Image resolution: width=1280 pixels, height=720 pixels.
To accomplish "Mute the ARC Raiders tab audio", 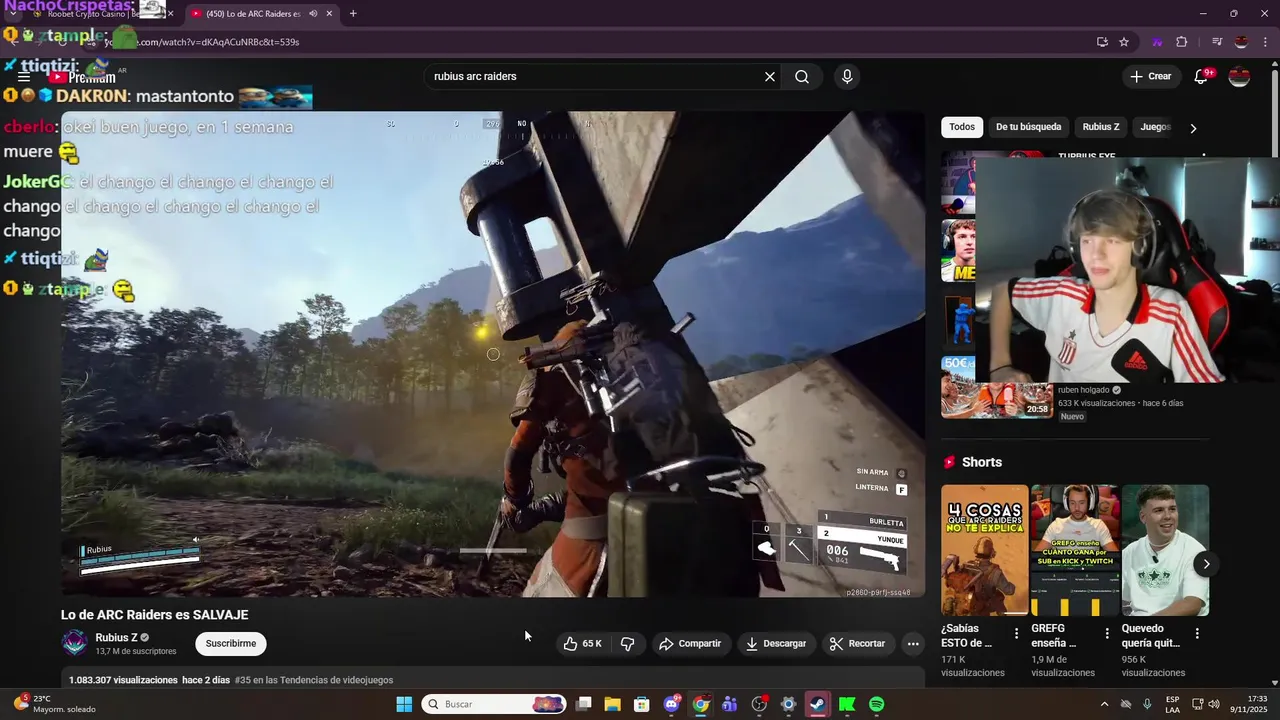I will tap(313, 14).
